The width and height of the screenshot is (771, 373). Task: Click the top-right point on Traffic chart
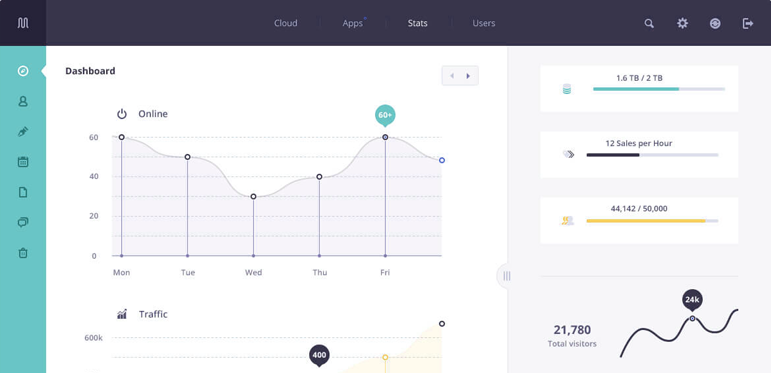pos(442,323)
